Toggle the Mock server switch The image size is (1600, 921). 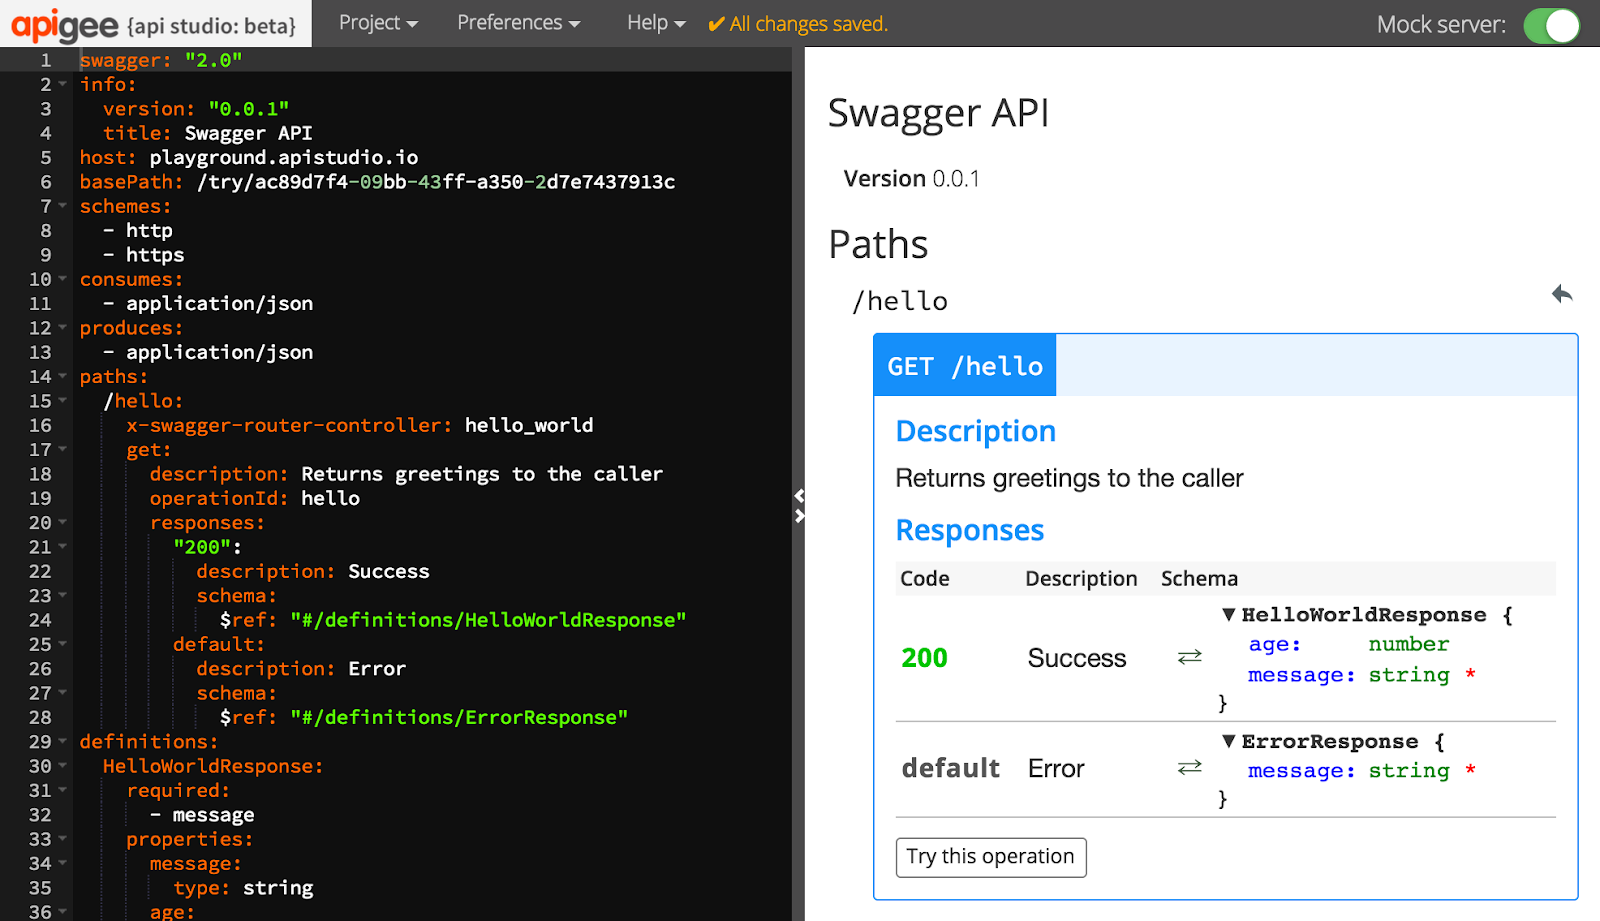coord(1551,25)
